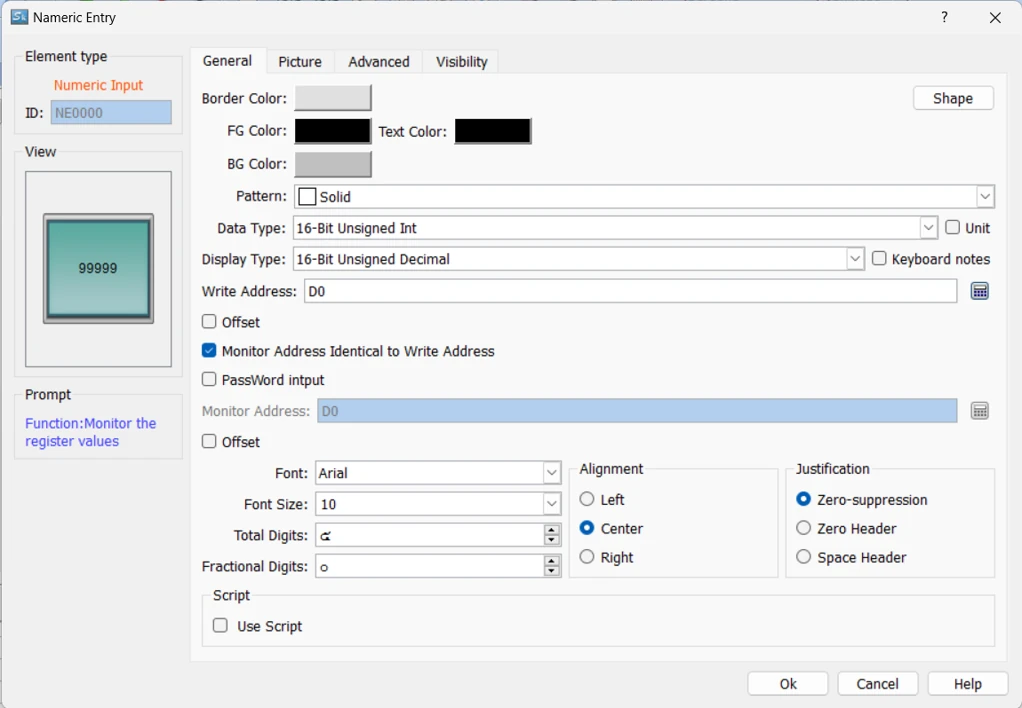Click the Shape button
This screenshot has width=1022, height=708.
tap(953, 98)
